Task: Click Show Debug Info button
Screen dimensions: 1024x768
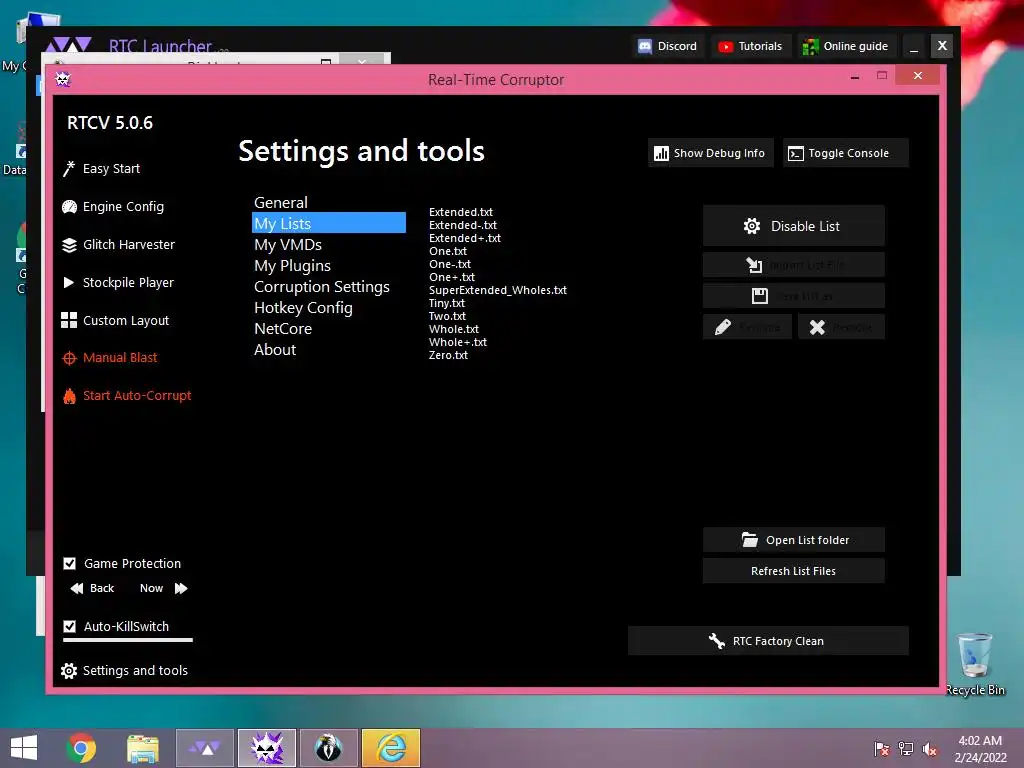Action: point(711,153)
